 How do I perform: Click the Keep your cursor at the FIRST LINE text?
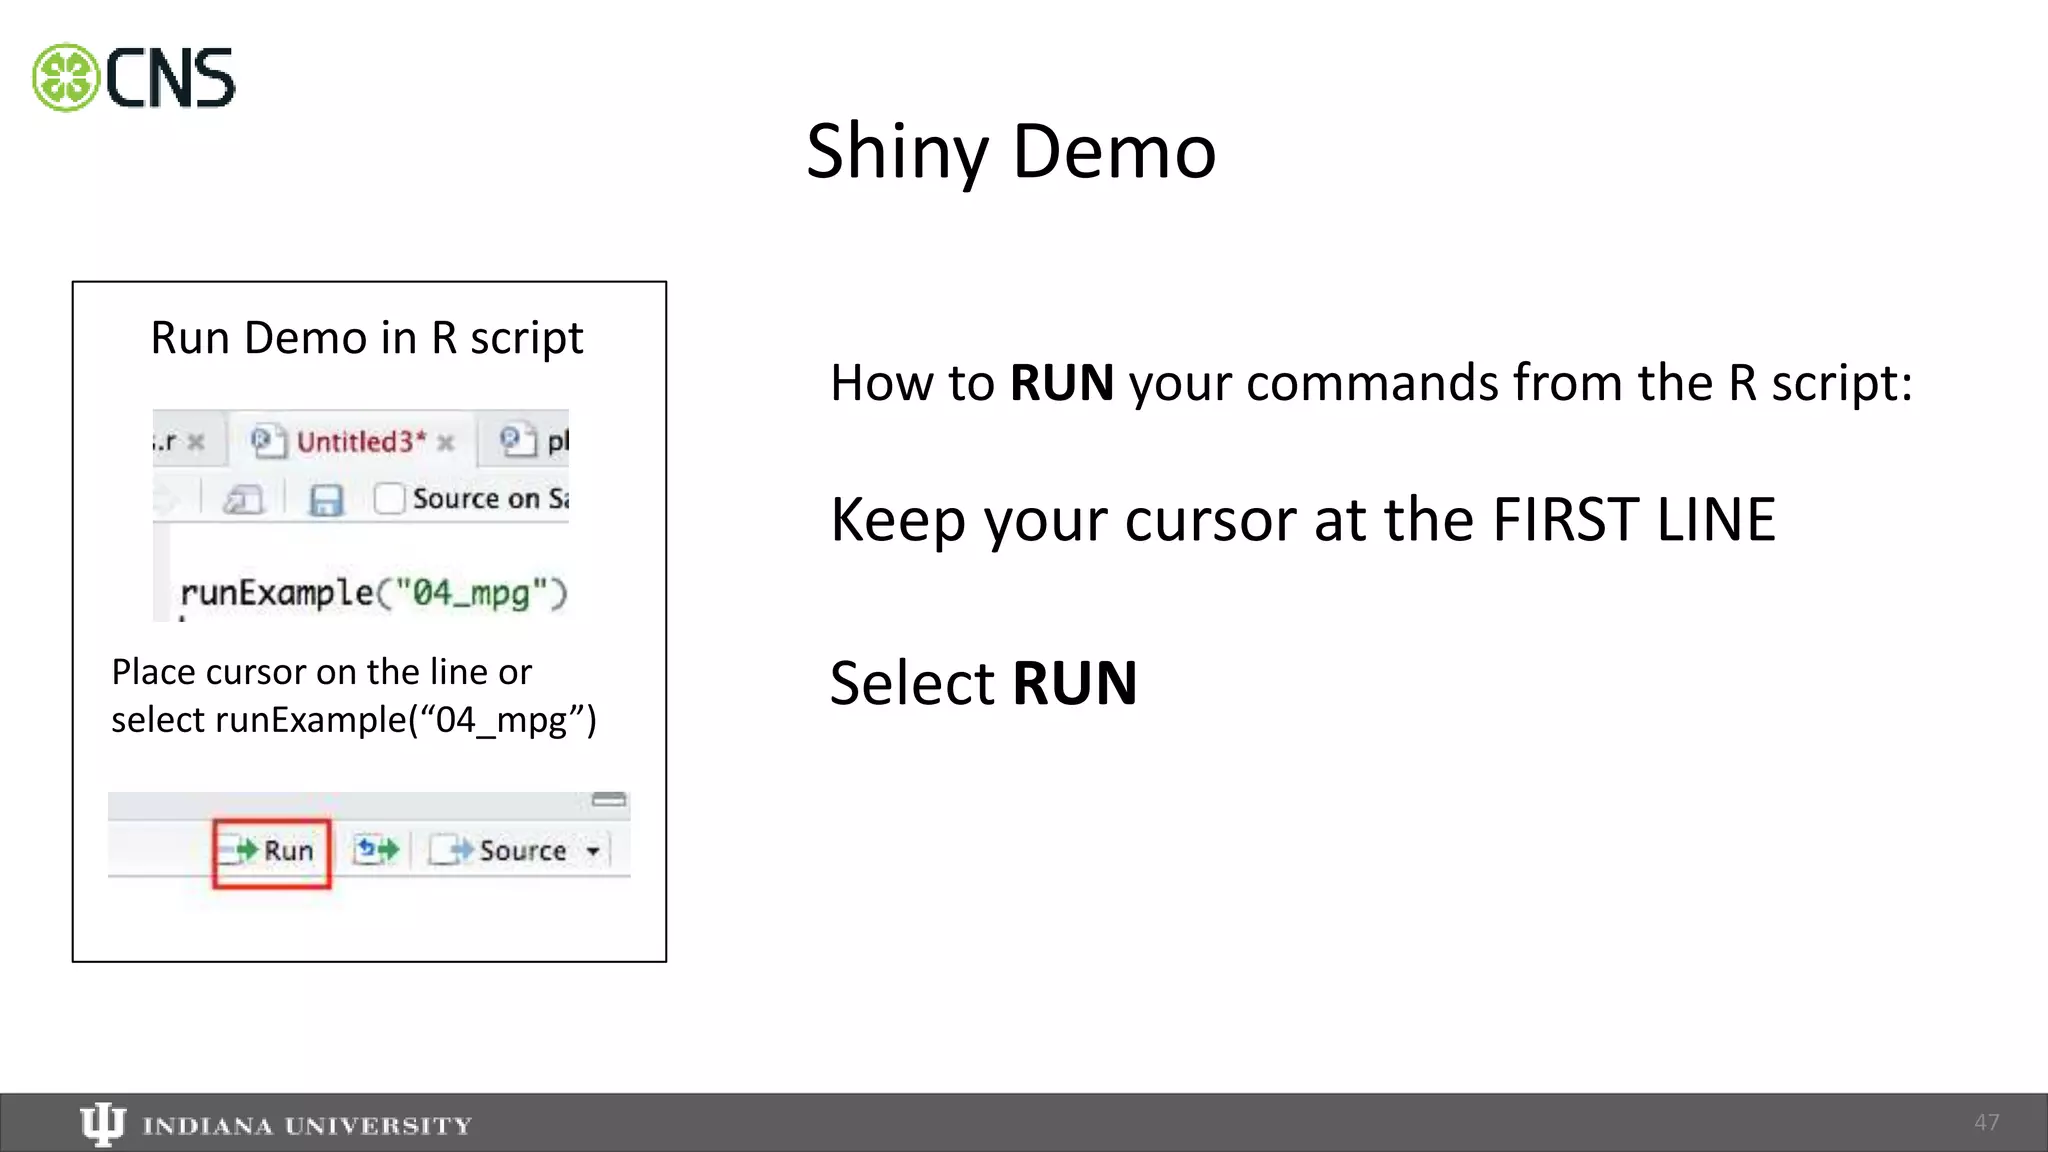click(1303, 520)
